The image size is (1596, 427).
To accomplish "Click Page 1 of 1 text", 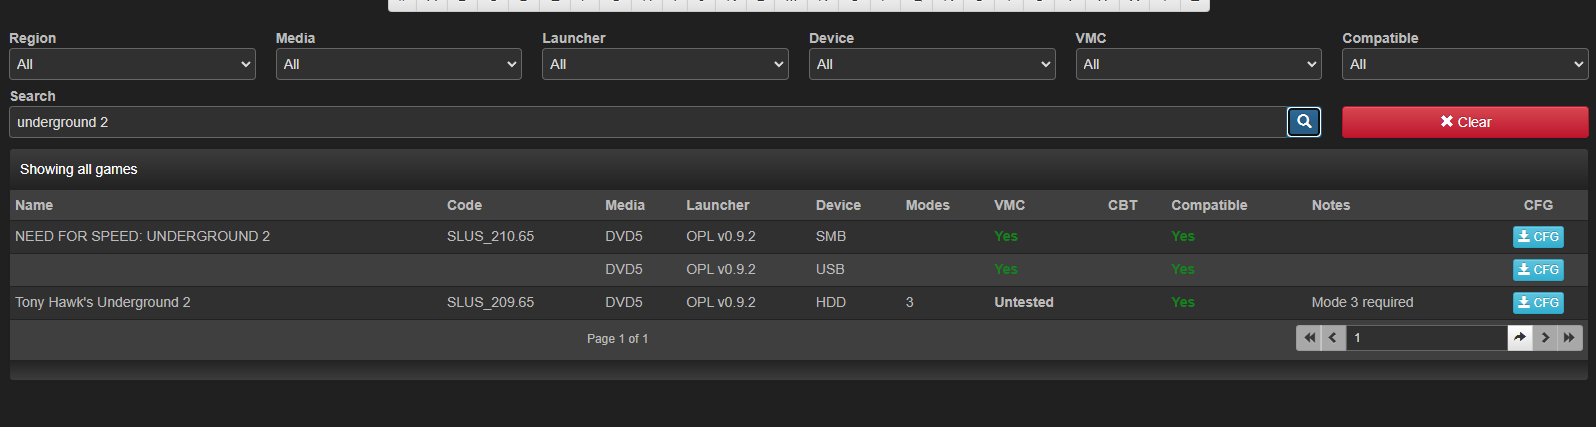I will coord(617,339).
